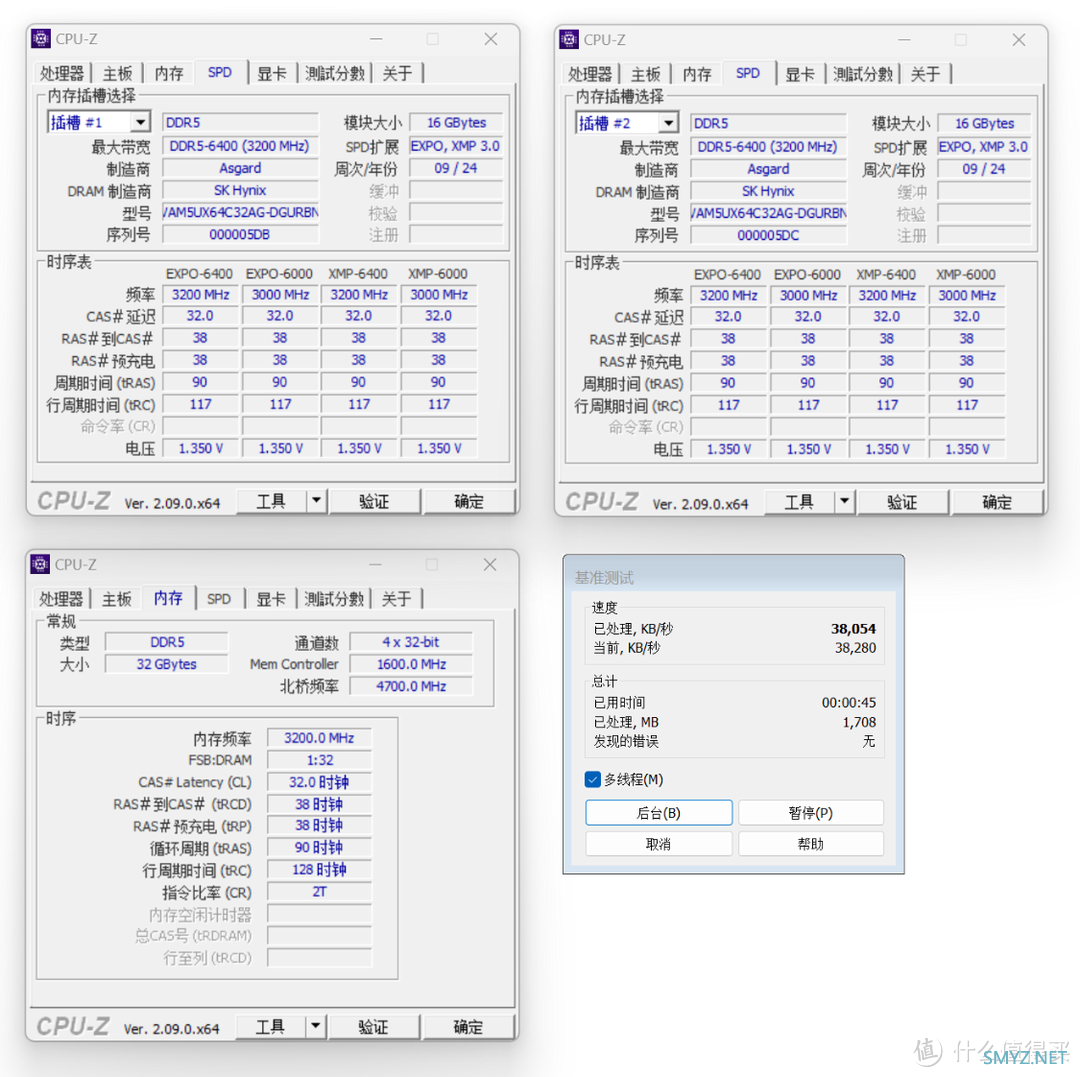Click 已处理 speed value 38,054
Image resolution: width=1080 pixels, height=1077 pixels.
click(853, 628)
